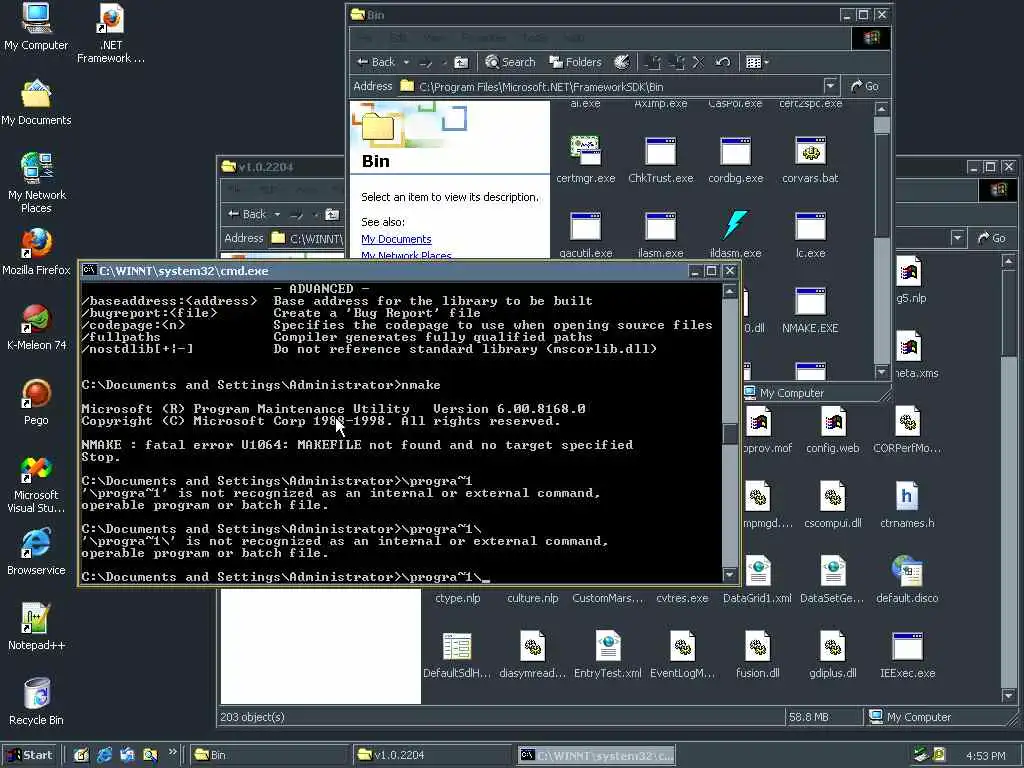
Task: Click Go in the Bin window address bar
Action: [x=865, y=86]
